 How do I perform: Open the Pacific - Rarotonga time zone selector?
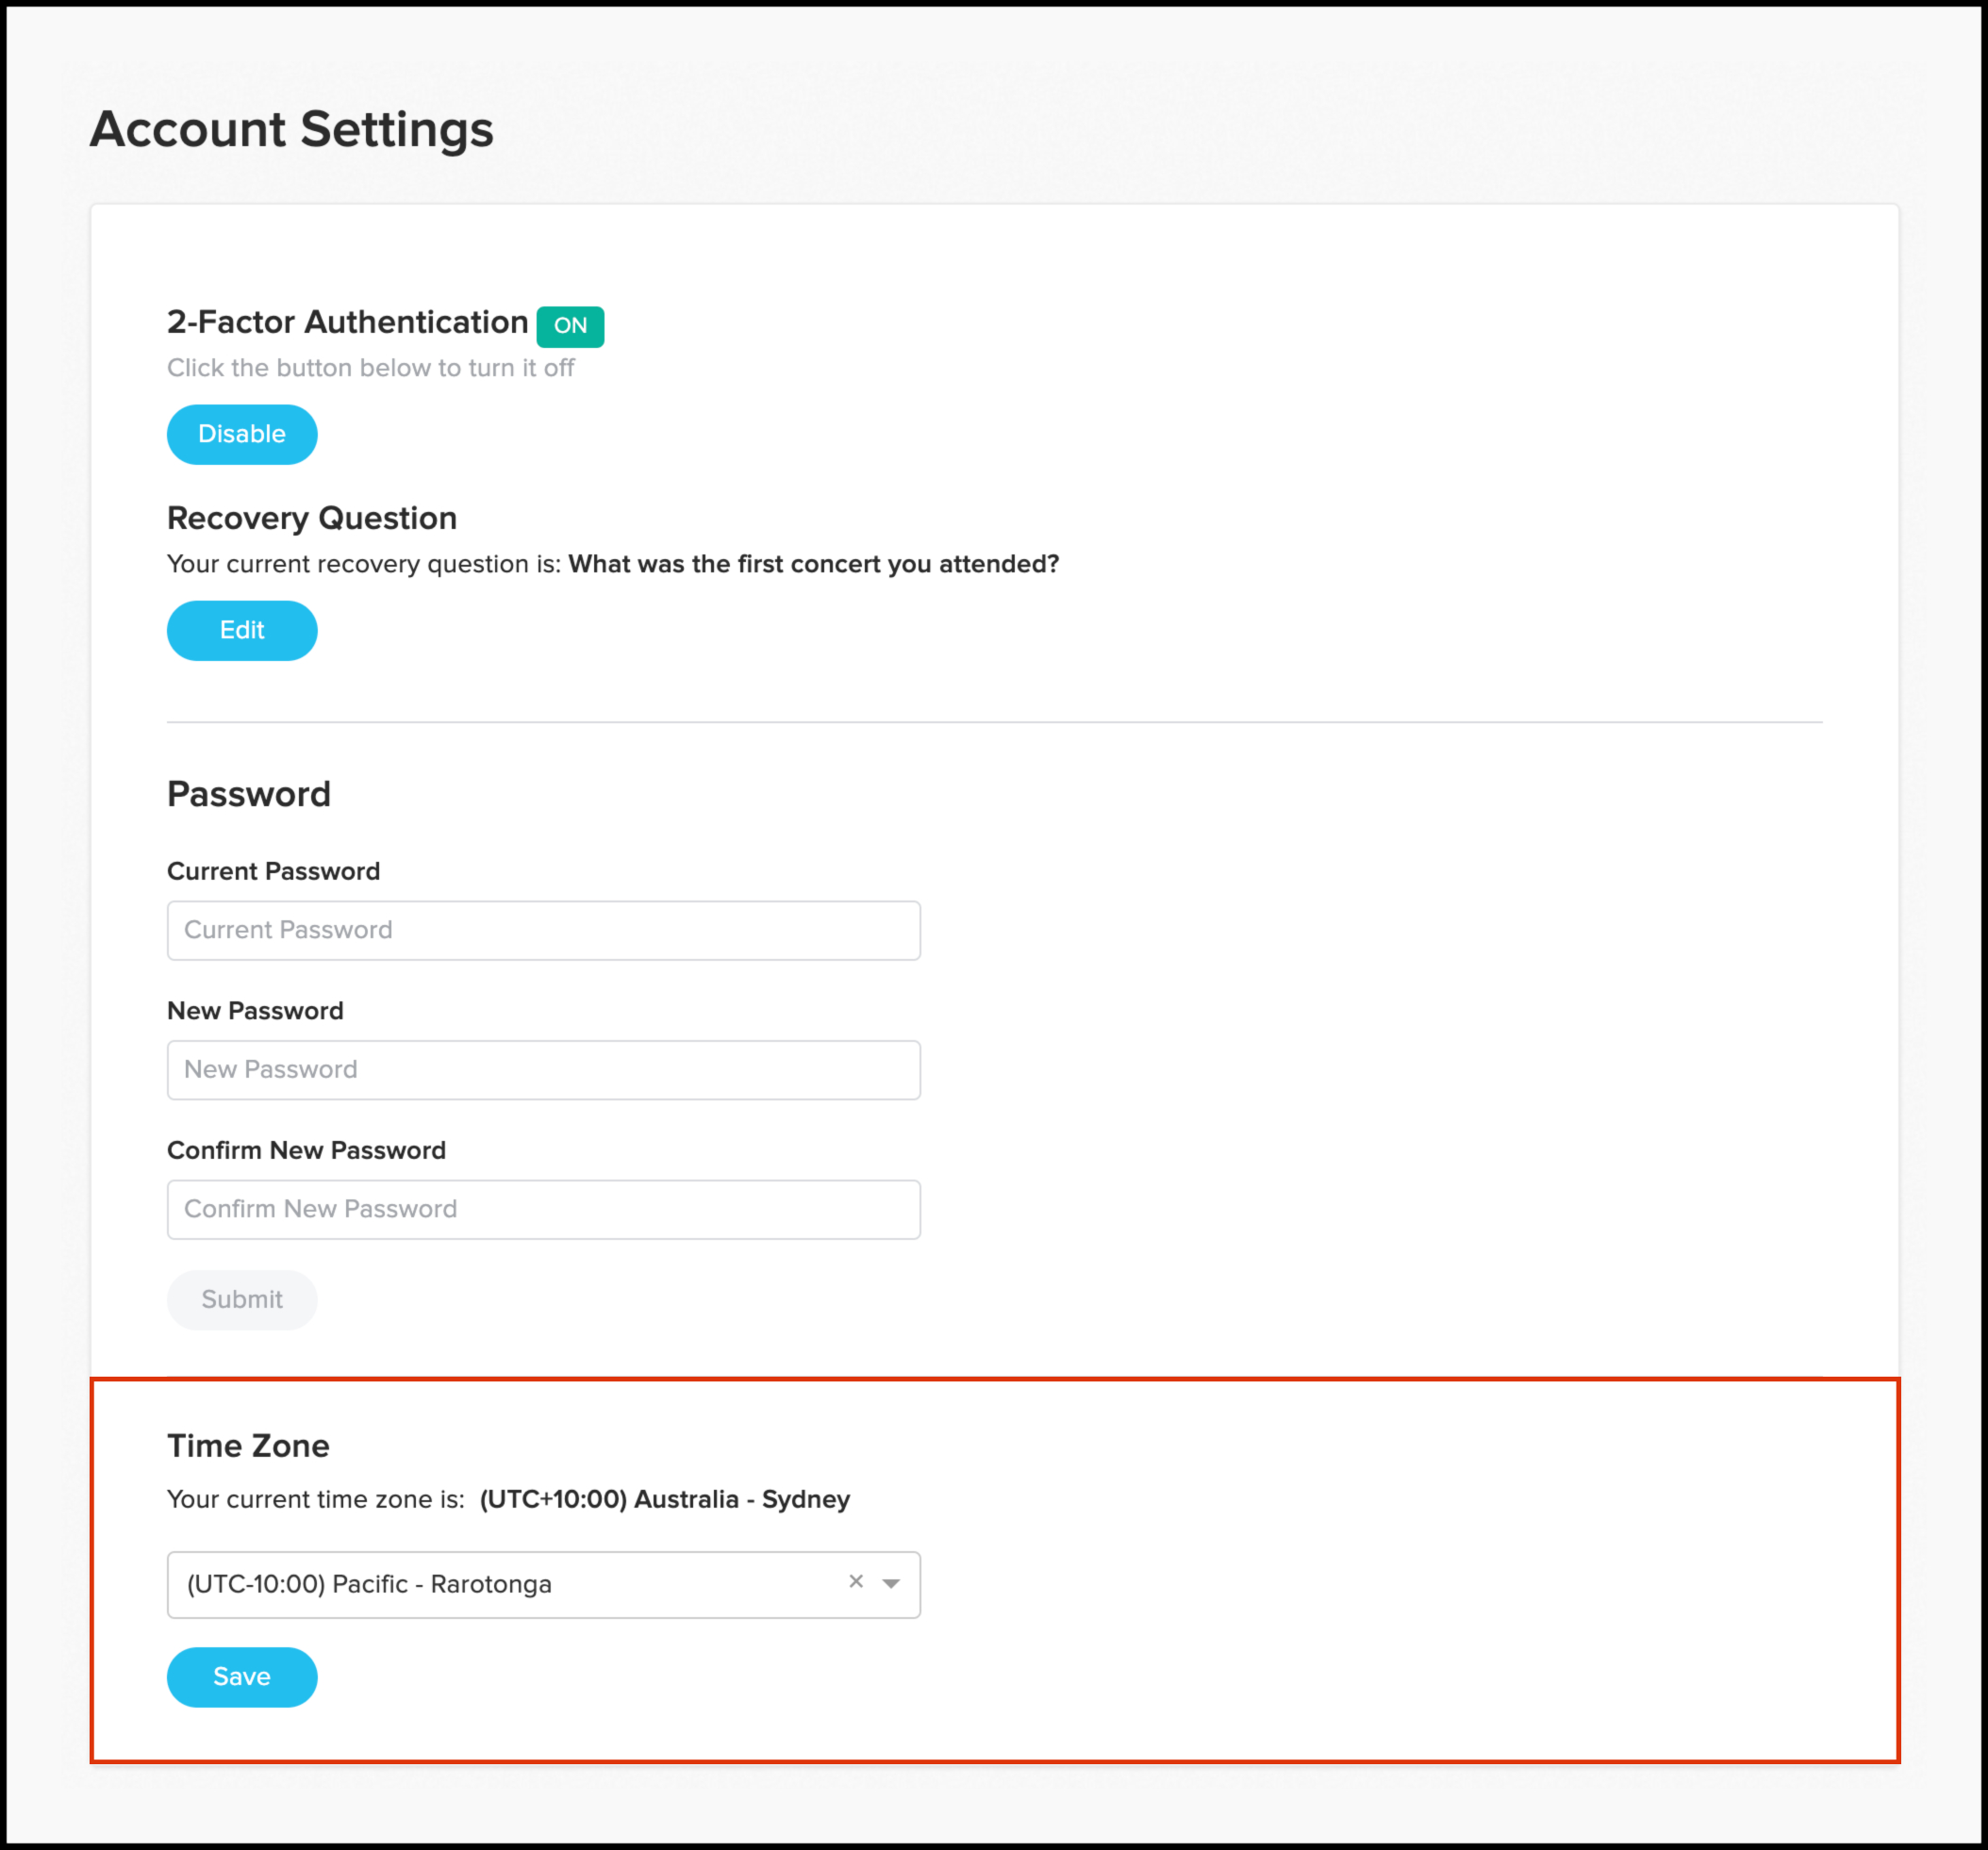[x=500, y=1584]
